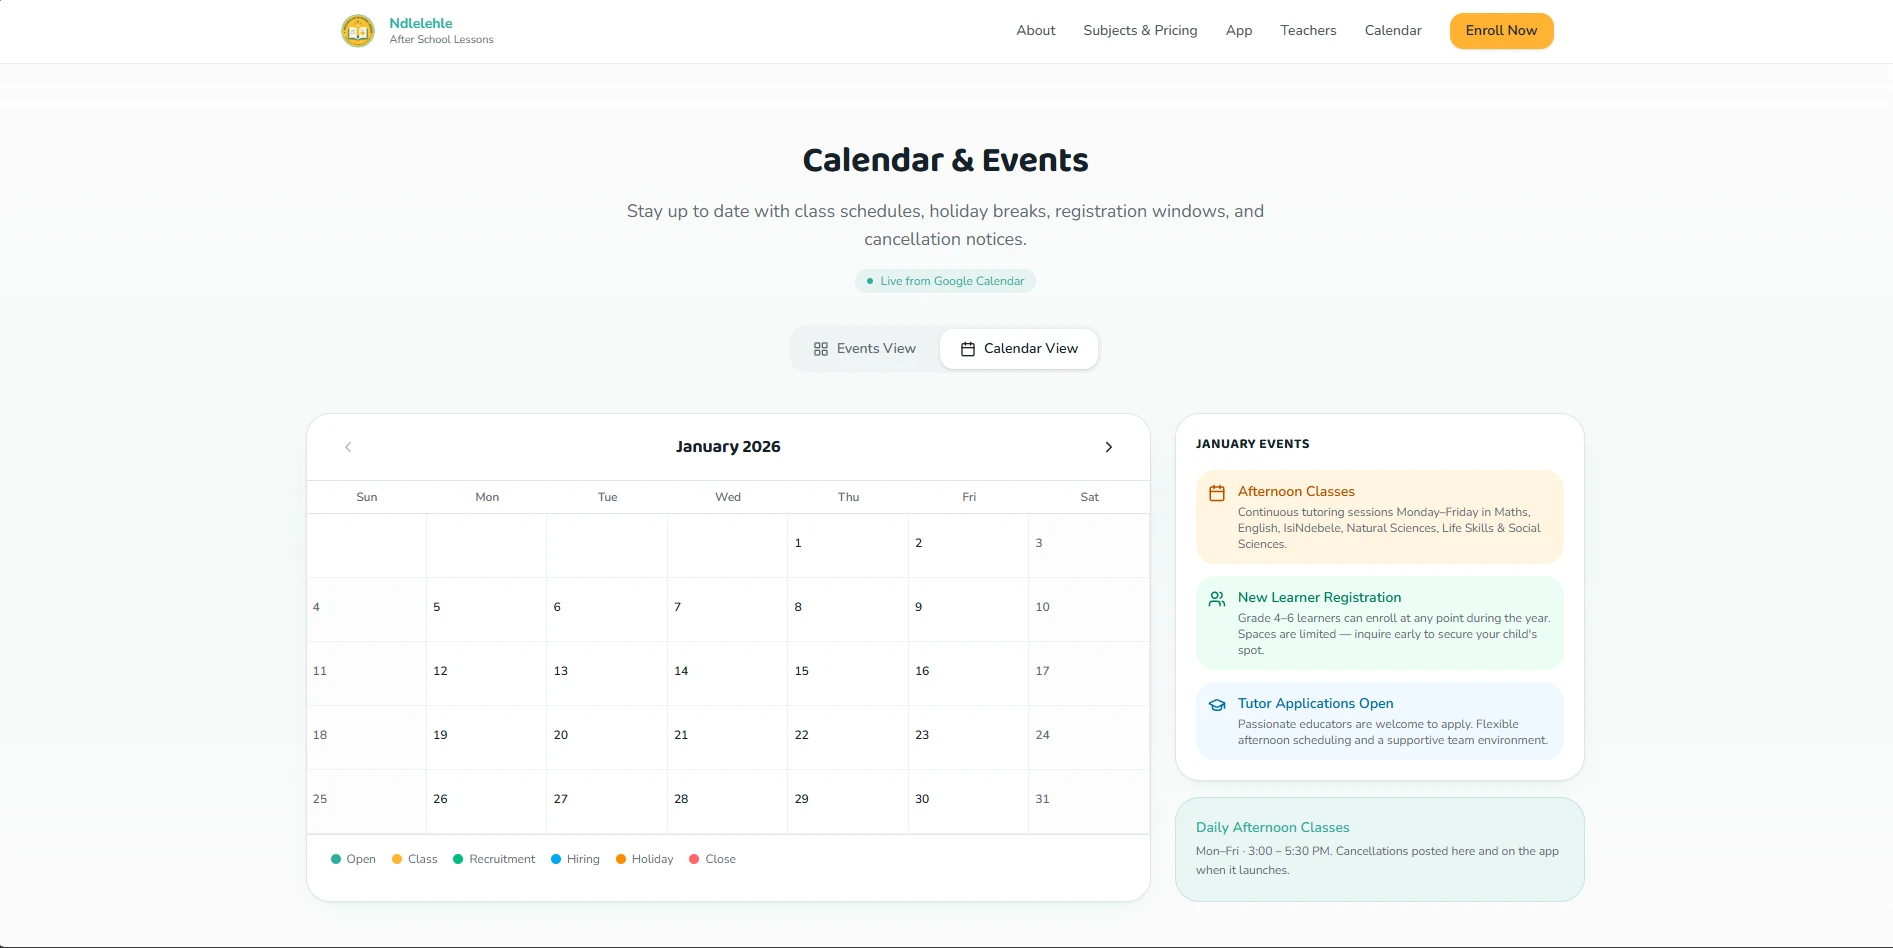Click the Ndlelehle logo icon
The height and width of the screenshot is (948, 1893).
[x=357, y=31]
